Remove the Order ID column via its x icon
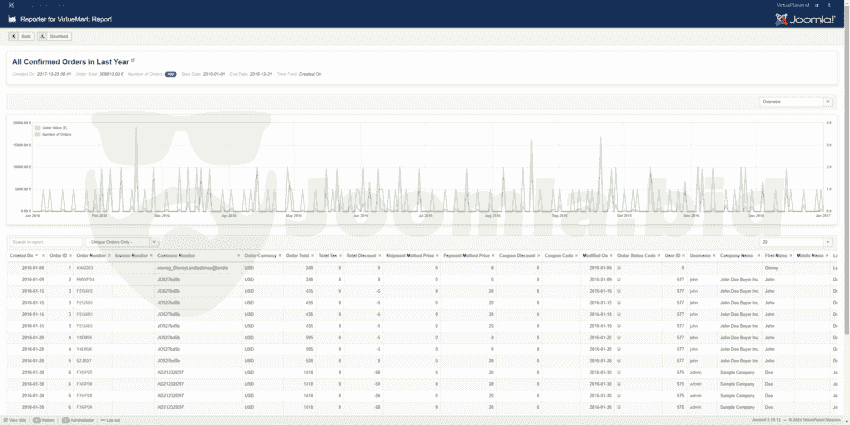850x425 pixels. point(72,256)
